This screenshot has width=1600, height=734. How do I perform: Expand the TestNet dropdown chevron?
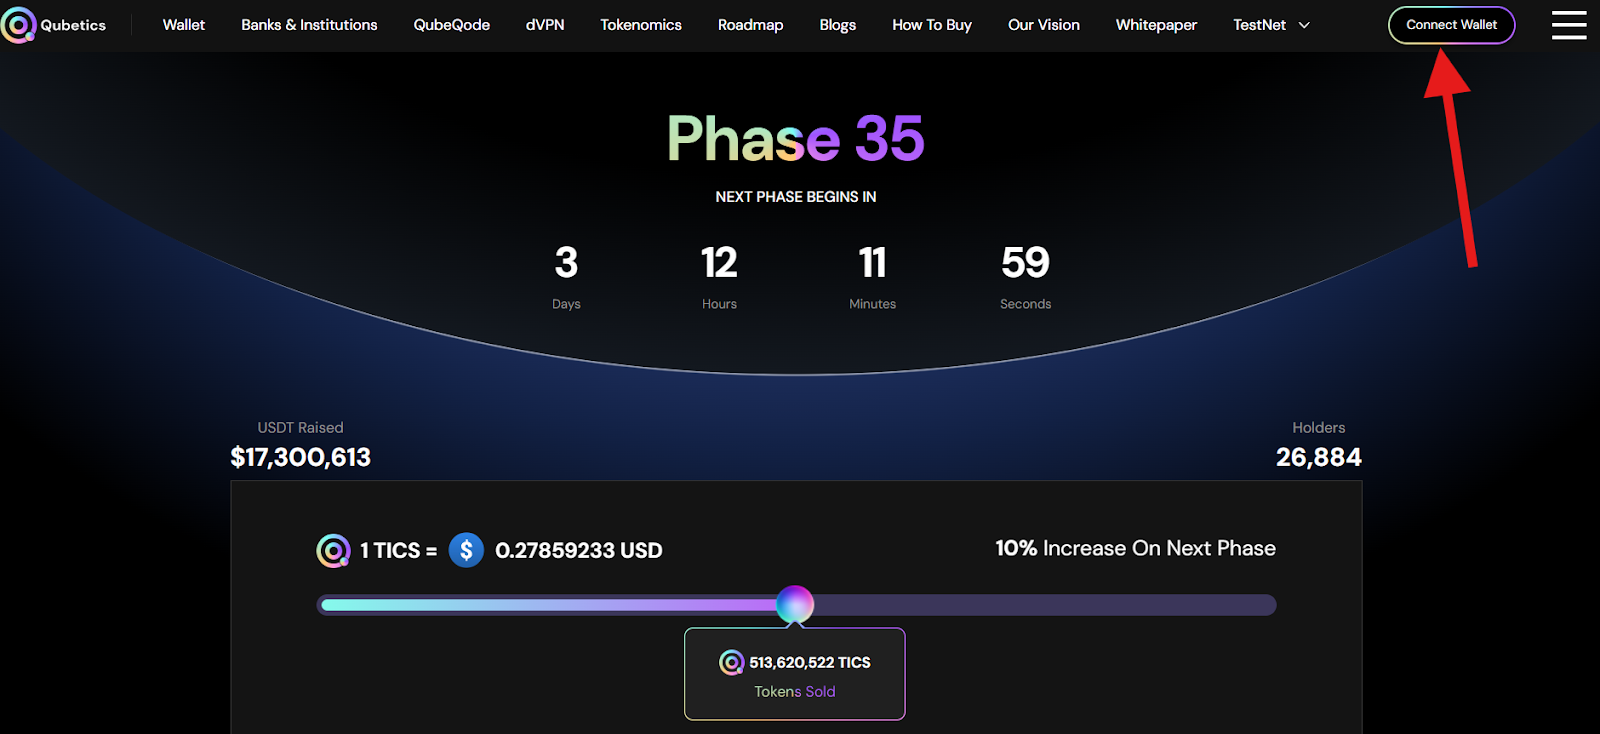pos(1304,25)
